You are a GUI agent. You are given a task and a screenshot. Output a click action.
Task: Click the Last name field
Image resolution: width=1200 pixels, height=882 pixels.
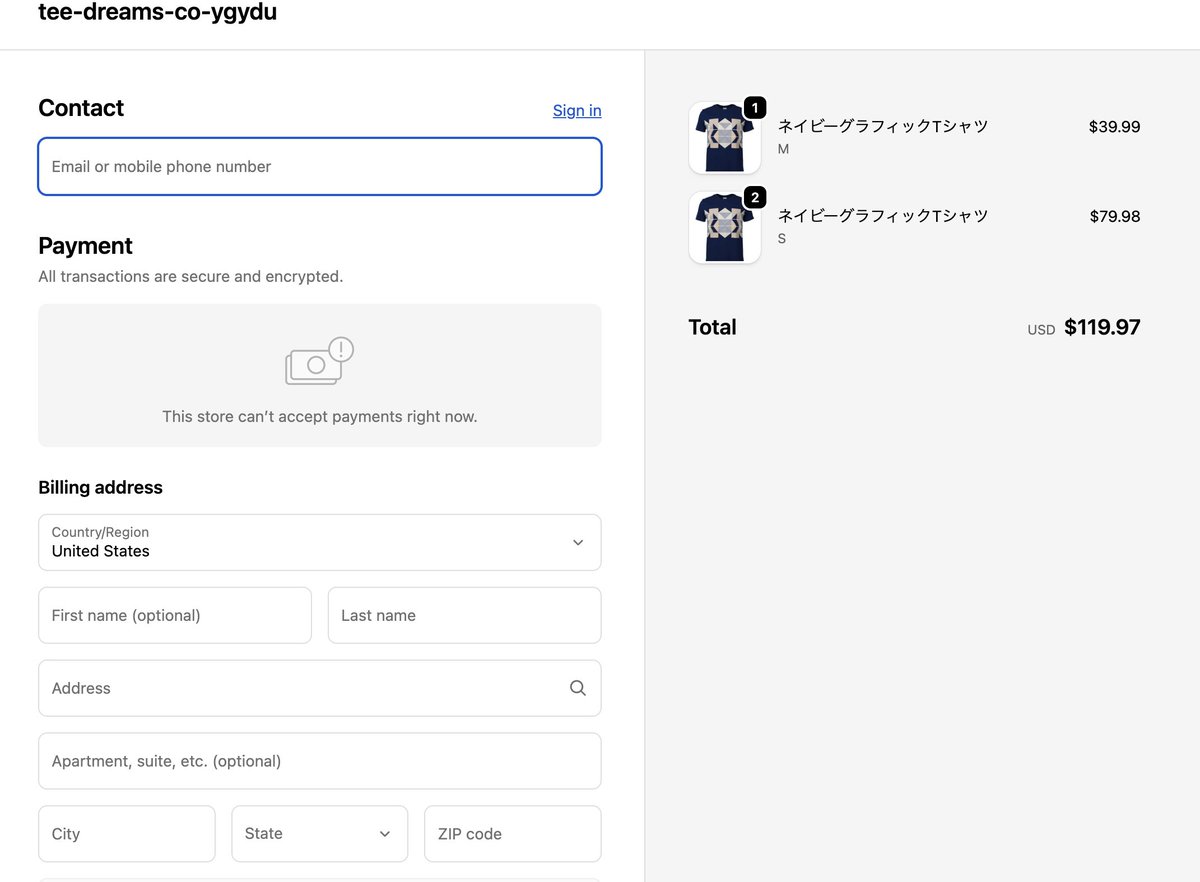pyautogui.click(x=463, y=615)
